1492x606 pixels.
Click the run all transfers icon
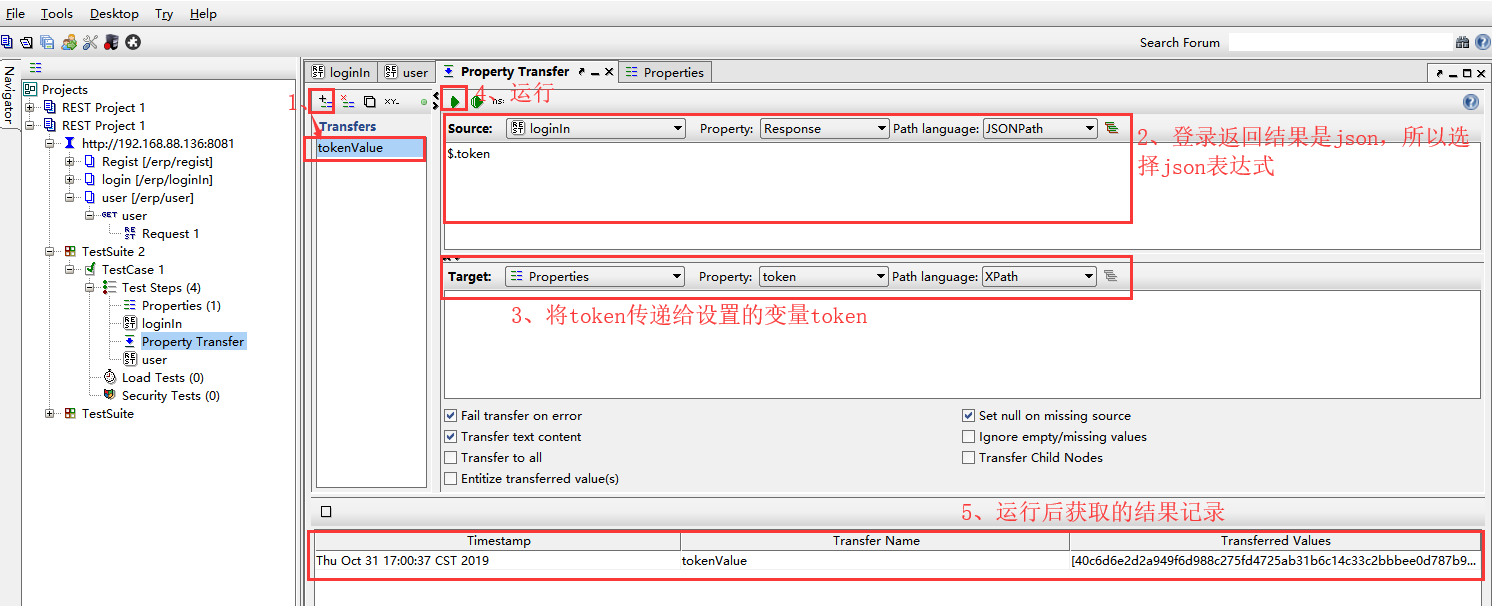coord(477,101)
